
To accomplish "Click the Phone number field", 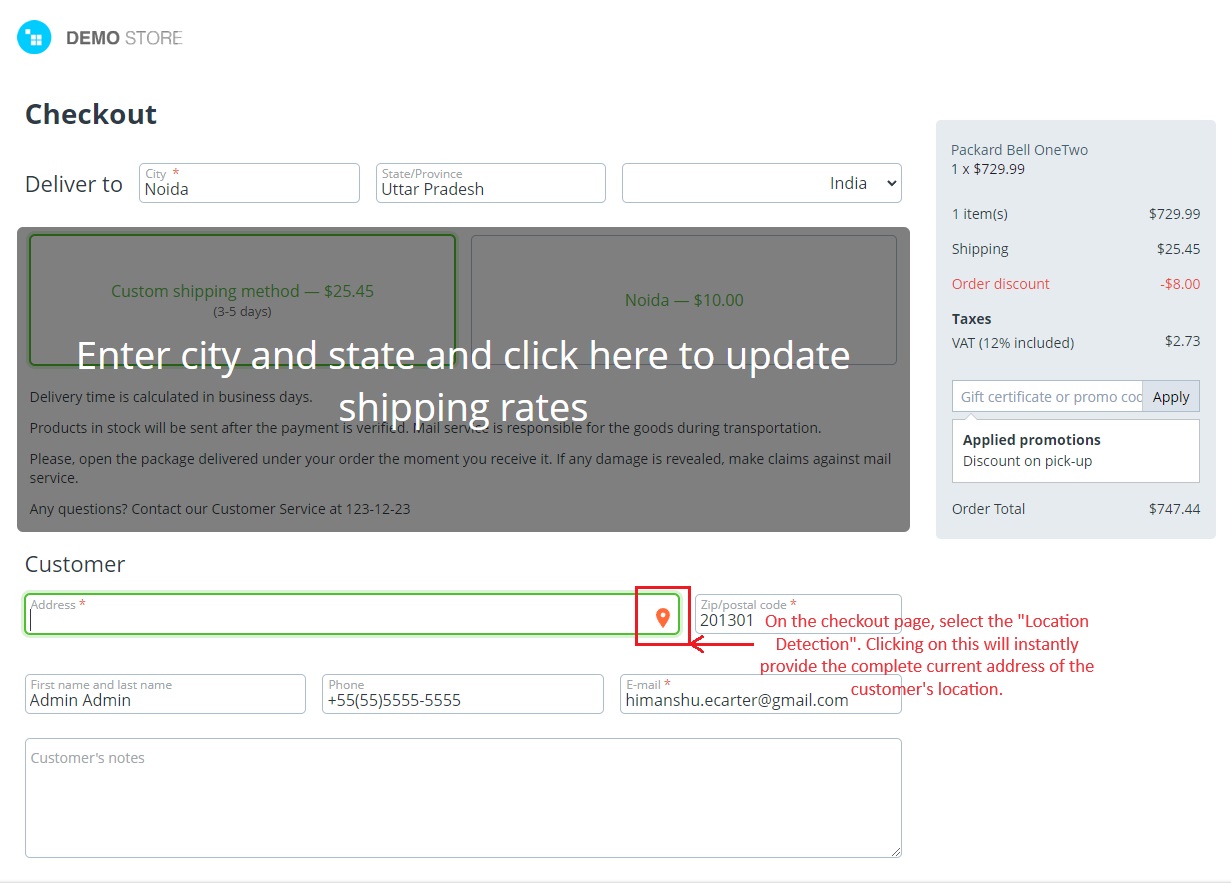I will click(463, 694).
